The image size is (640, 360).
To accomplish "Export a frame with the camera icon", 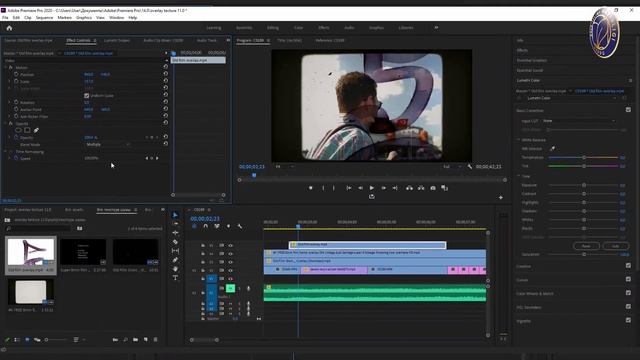I will coord(433,188).
